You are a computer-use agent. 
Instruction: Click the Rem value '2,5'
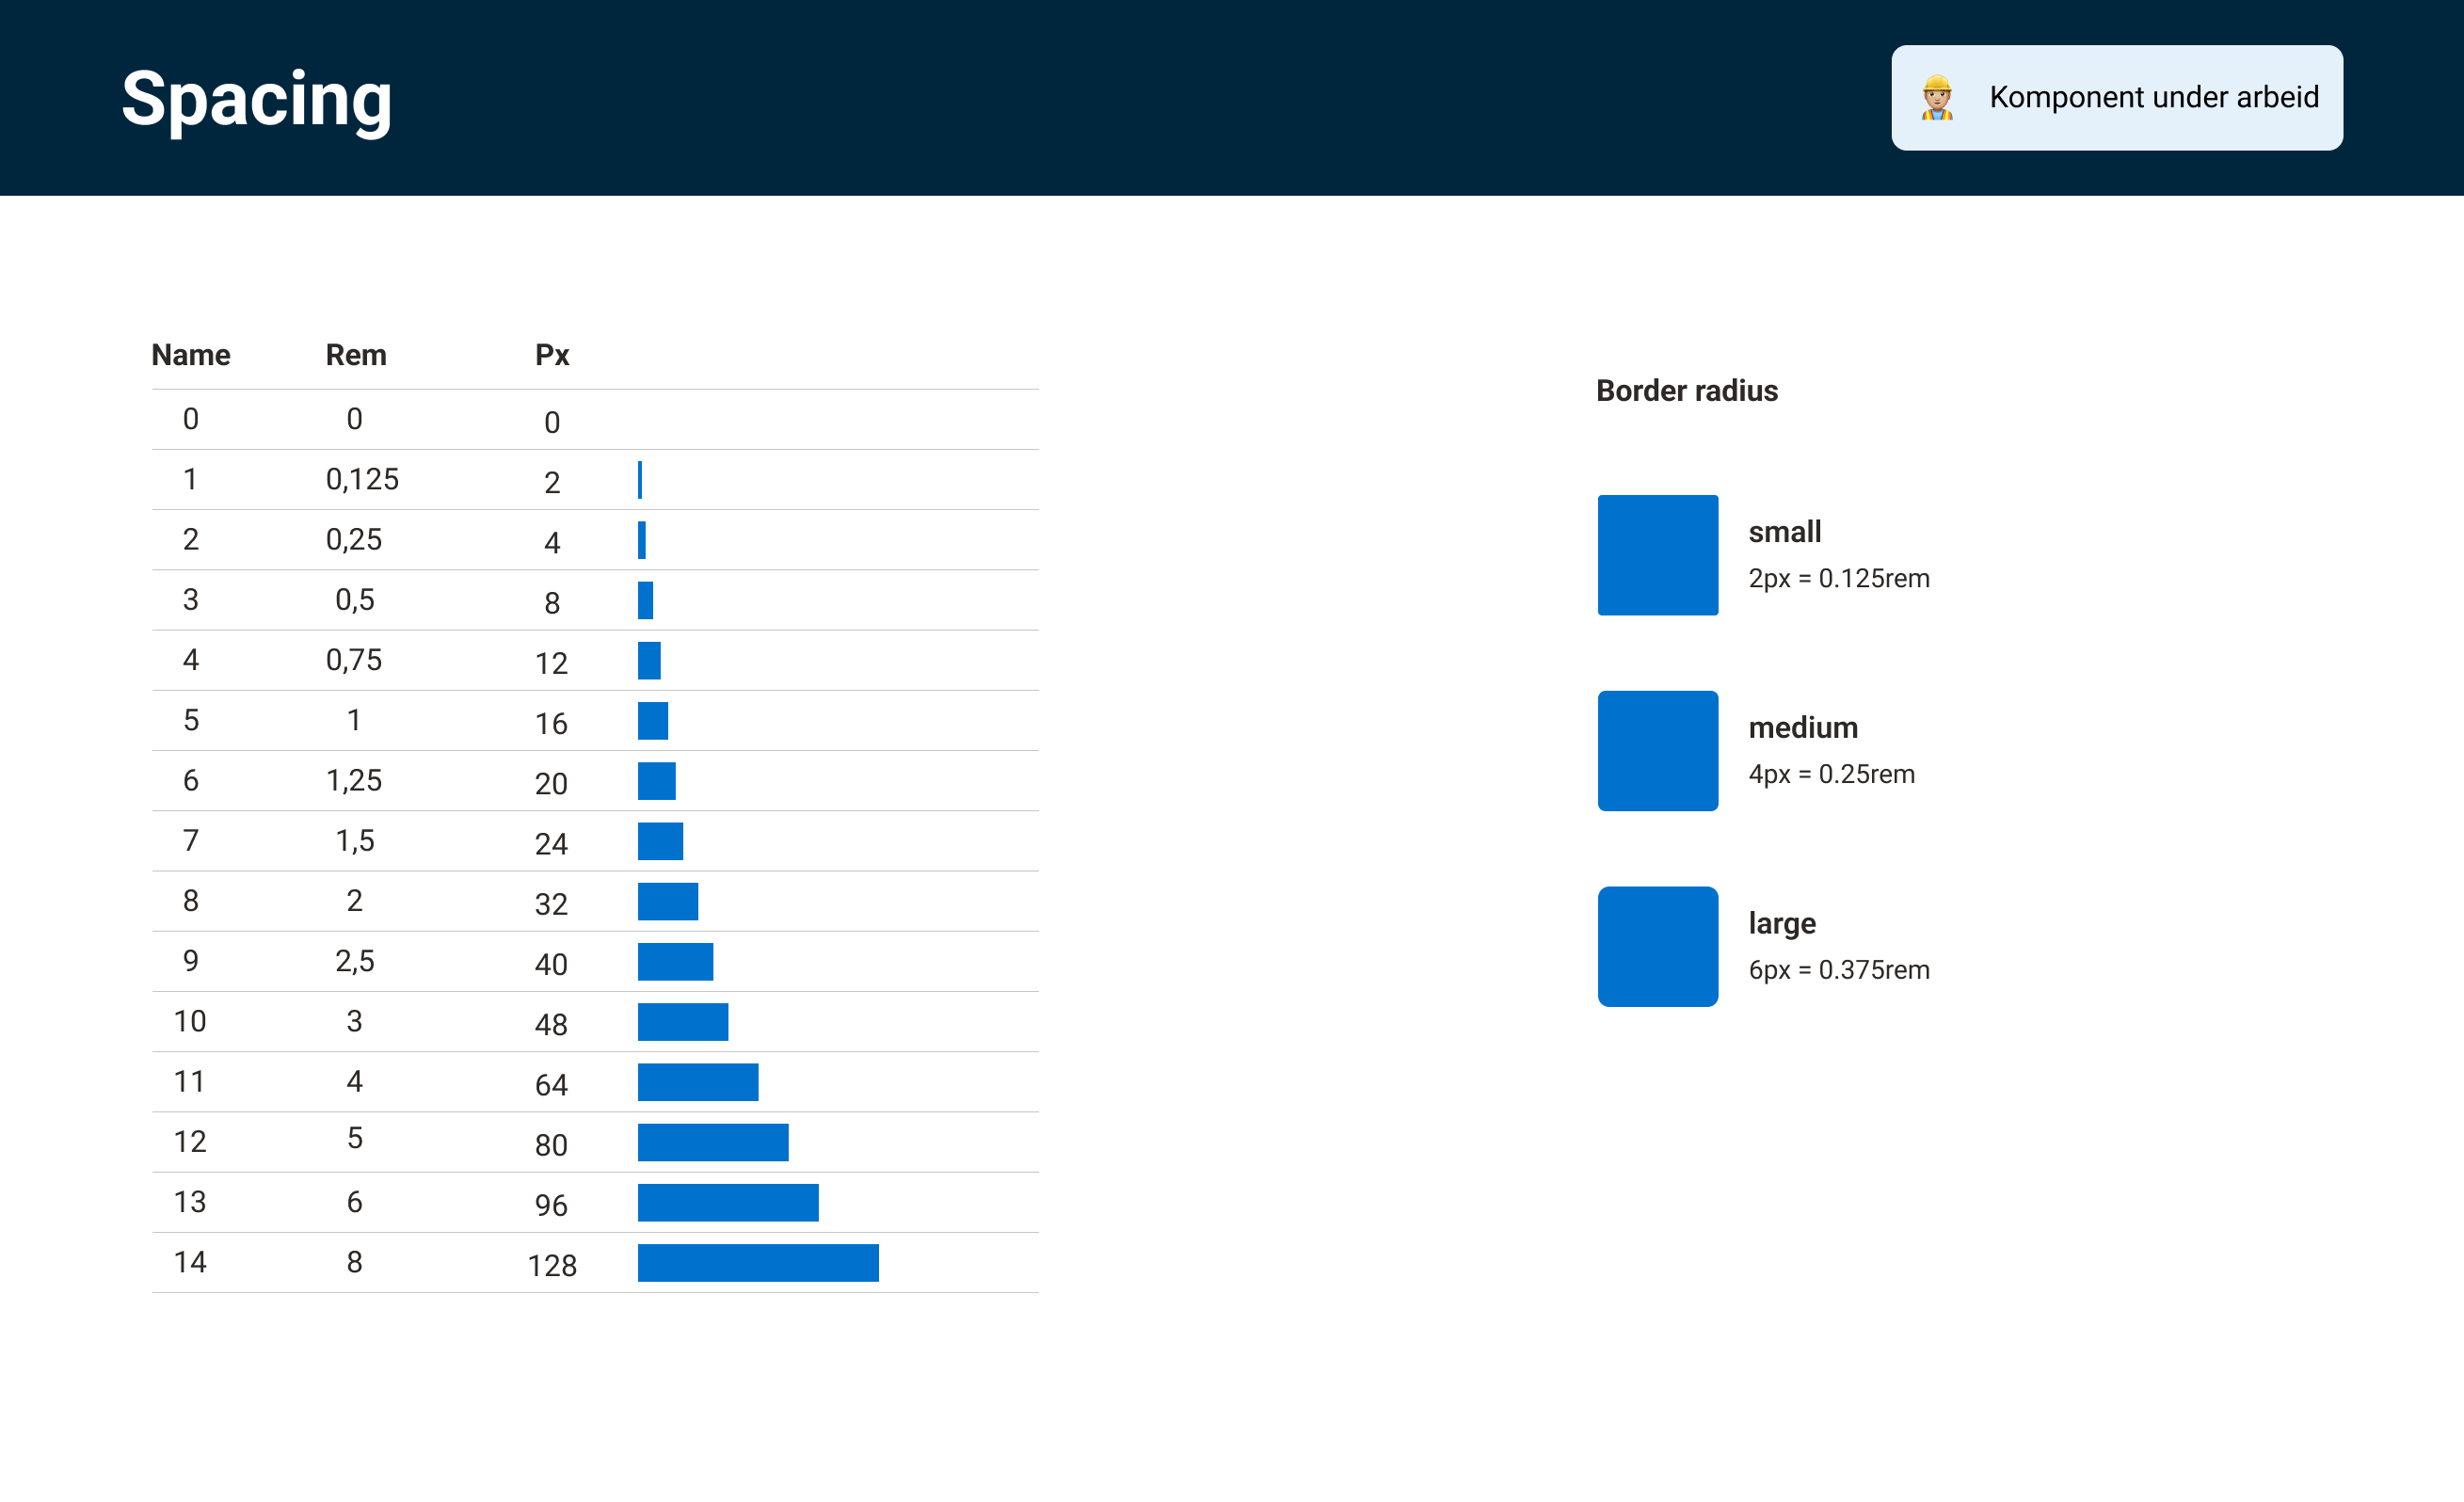pyautogui.click(x=355, y=961)
